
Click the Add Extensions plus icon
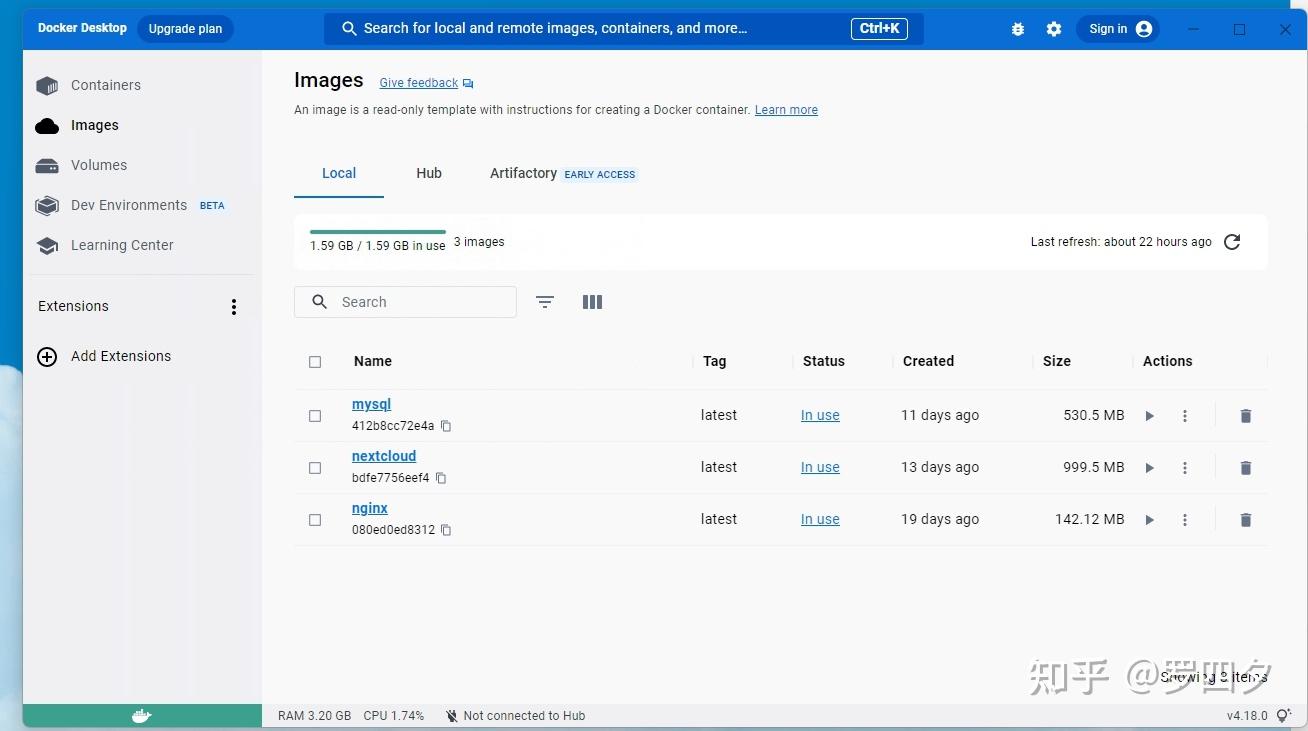(47, 357)
